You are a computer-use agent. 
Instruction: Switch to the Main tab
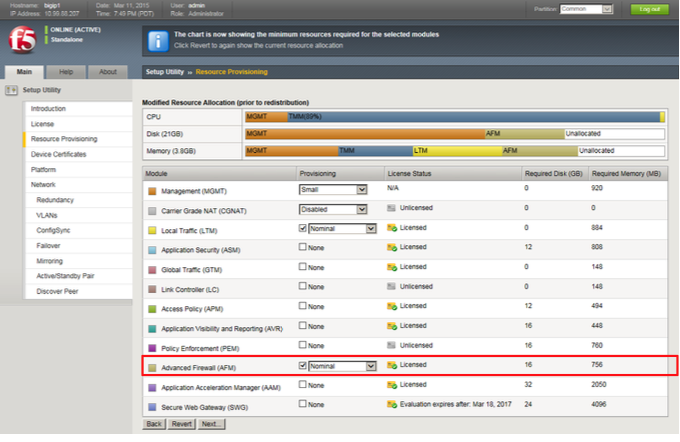point(24,72)
